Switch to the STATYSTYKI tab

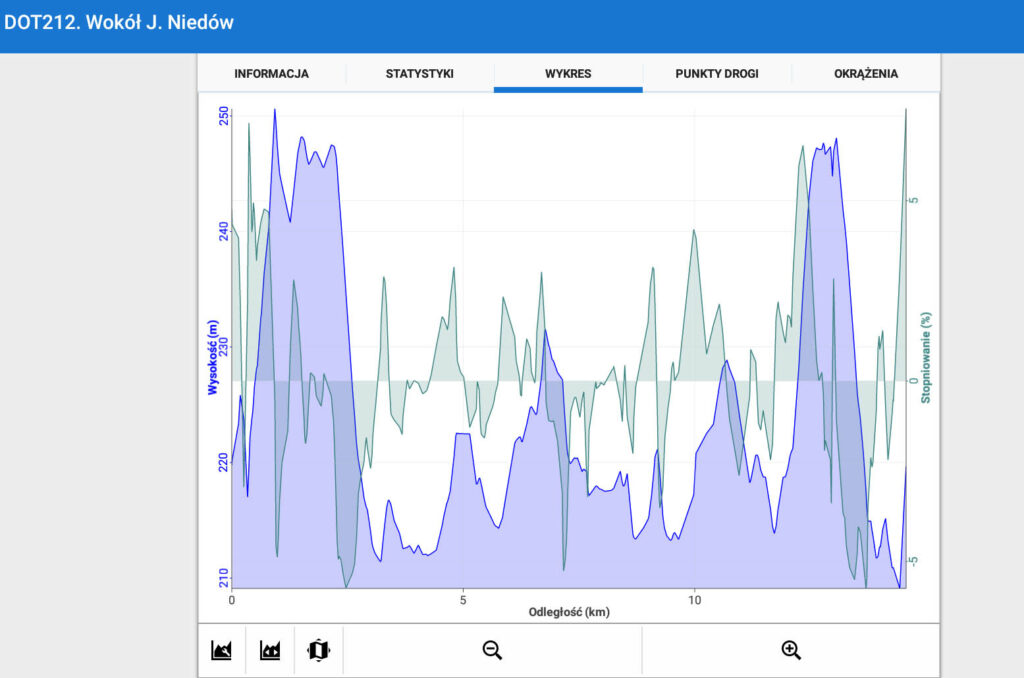(420, 74)
